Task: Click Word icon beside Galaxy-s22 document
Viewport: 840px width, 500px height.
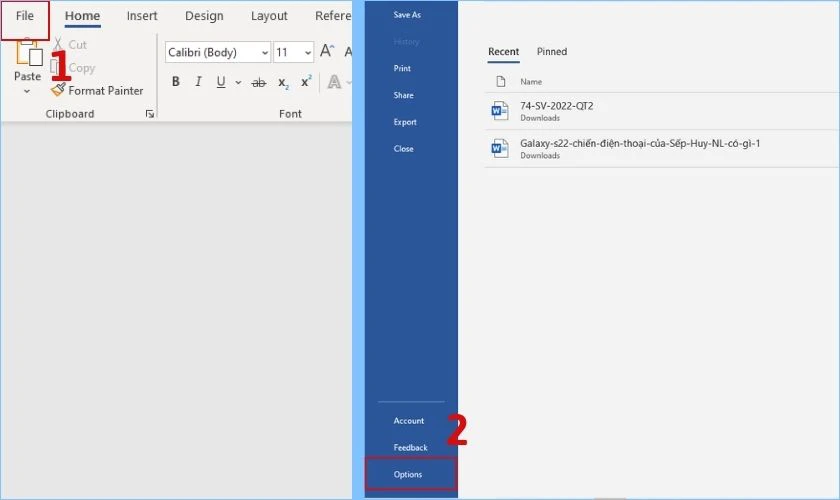Action: coord(499,148)
